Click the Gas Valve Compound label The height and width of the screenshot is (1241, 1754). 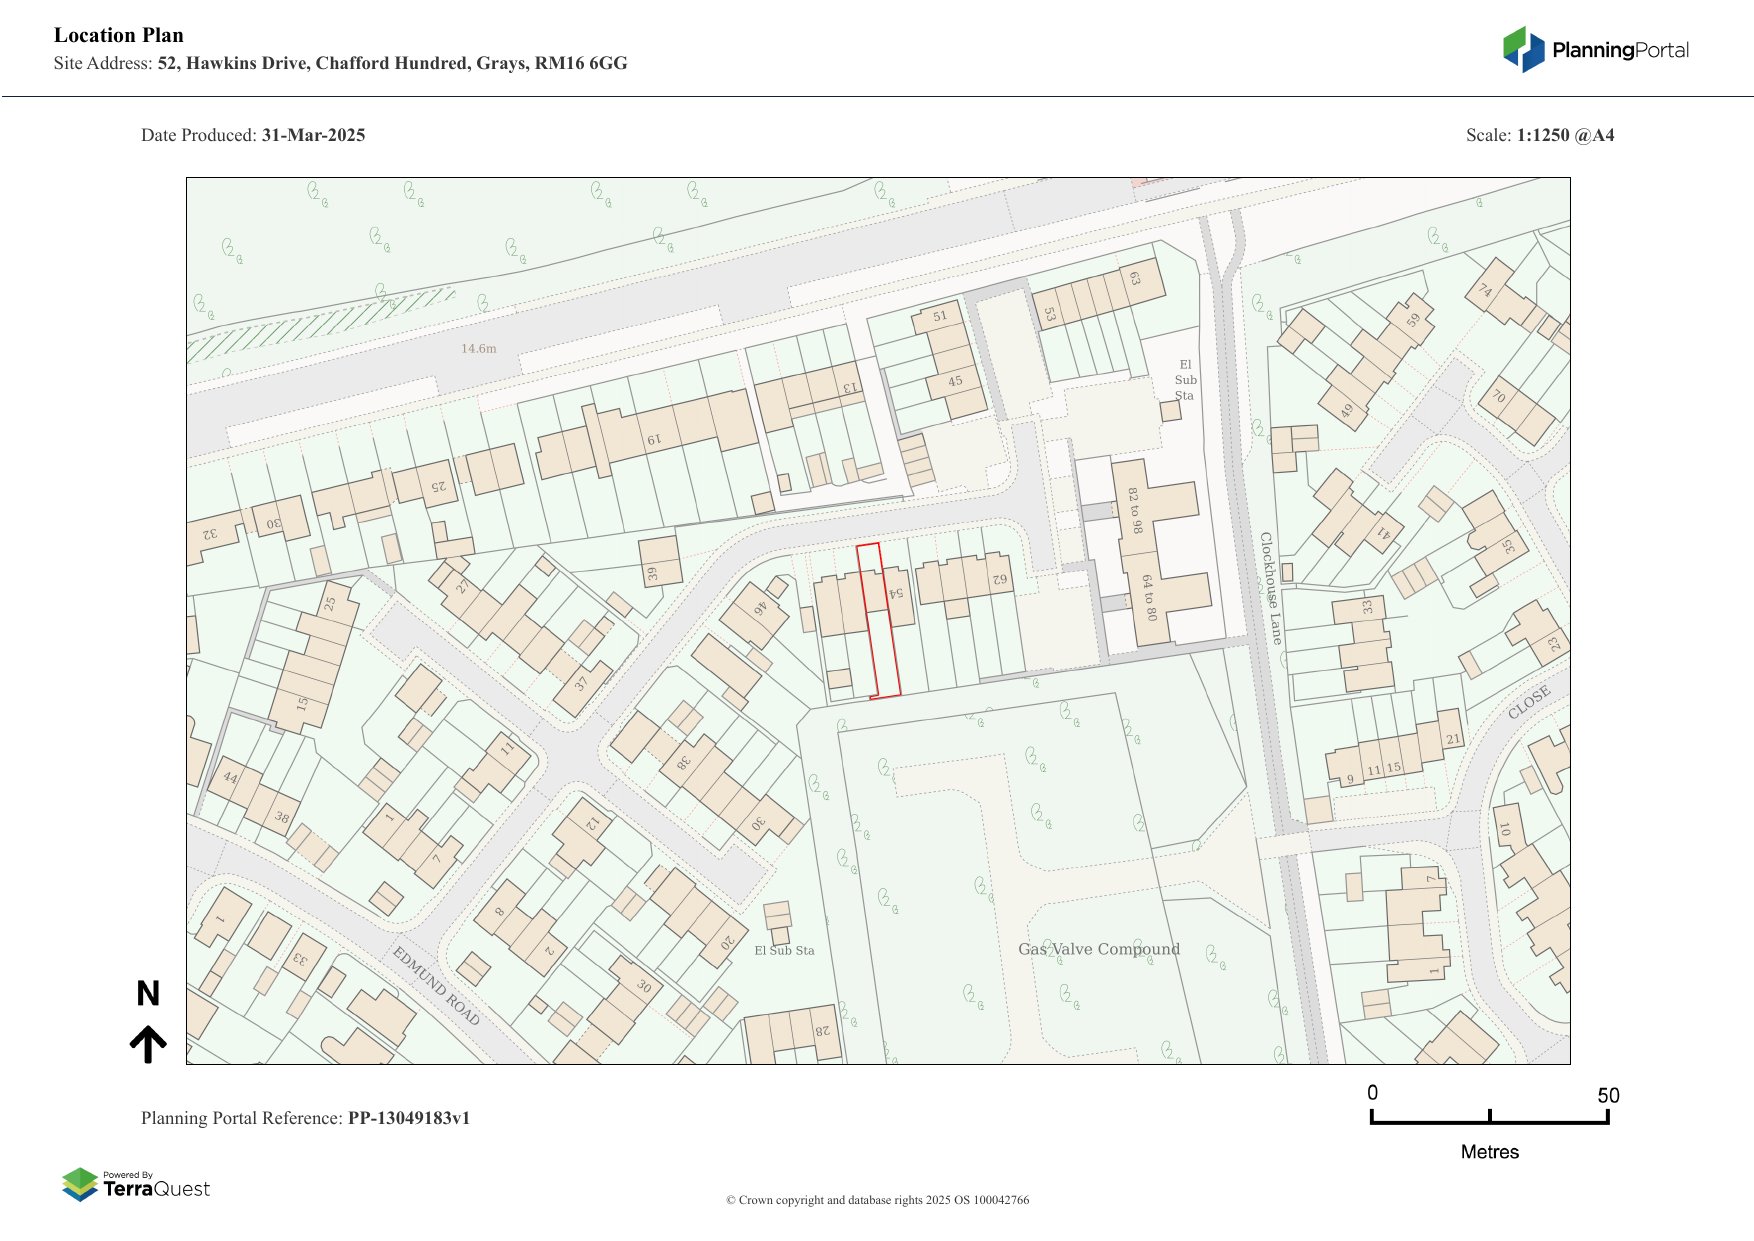(1098, 949)
